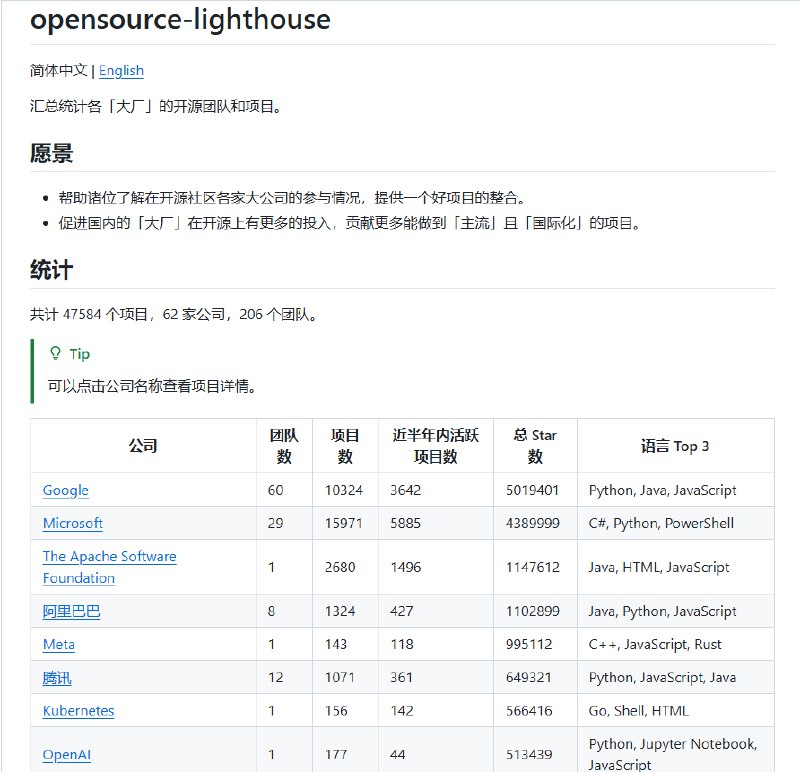Open the Kubernetes company link
The image size is (800, 772).
(76, 710)
